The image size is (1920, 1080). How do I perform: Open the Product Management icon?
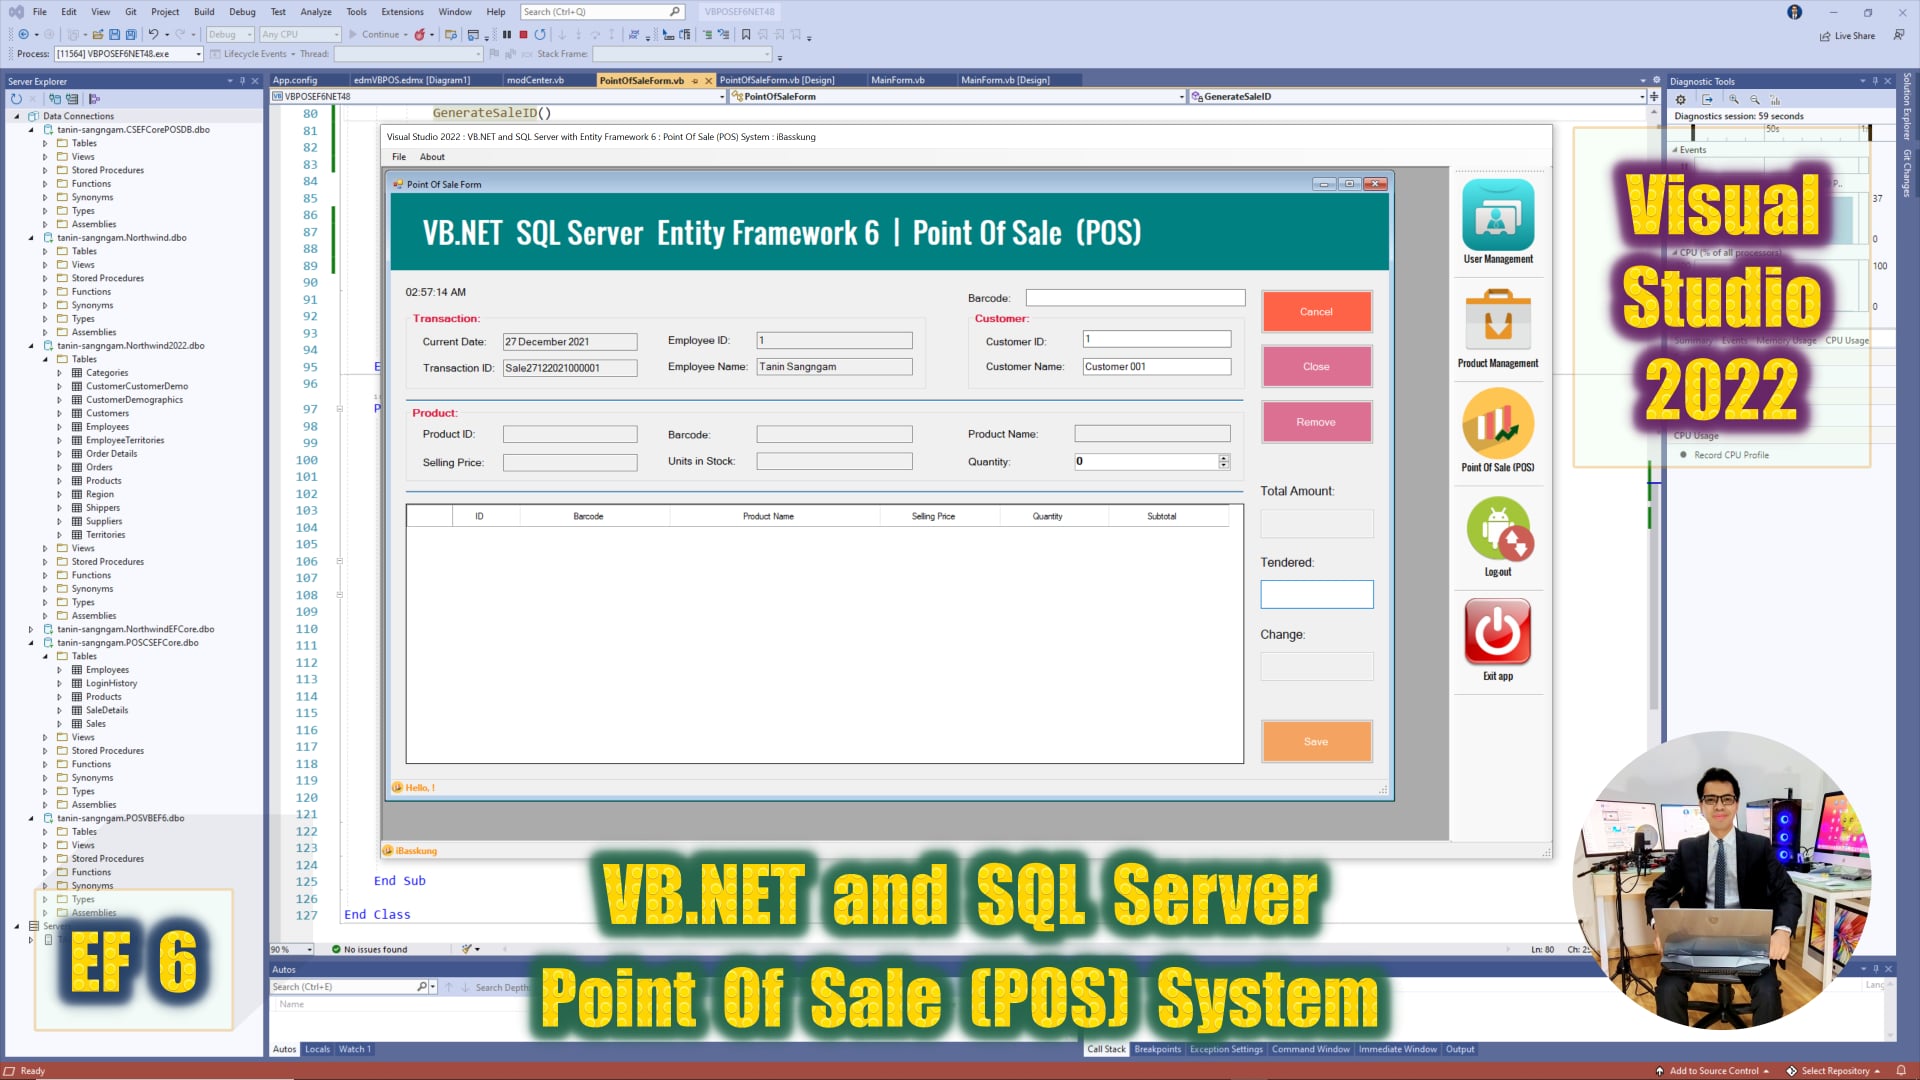pyautogui.click(x=1498, y=319)
